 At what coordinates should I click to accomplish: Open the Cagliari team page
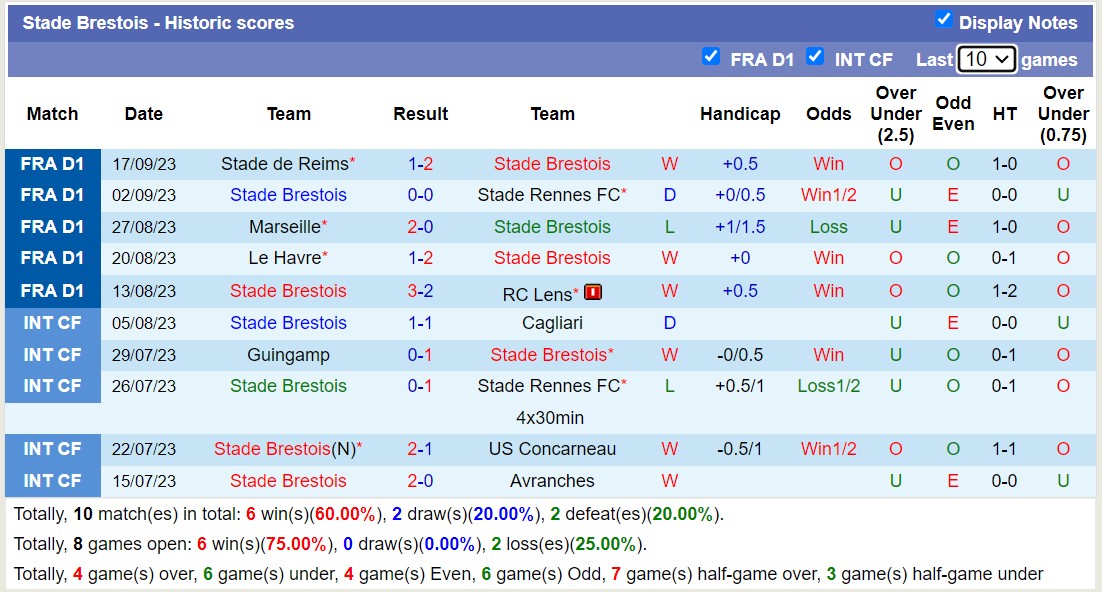point(553,322)
